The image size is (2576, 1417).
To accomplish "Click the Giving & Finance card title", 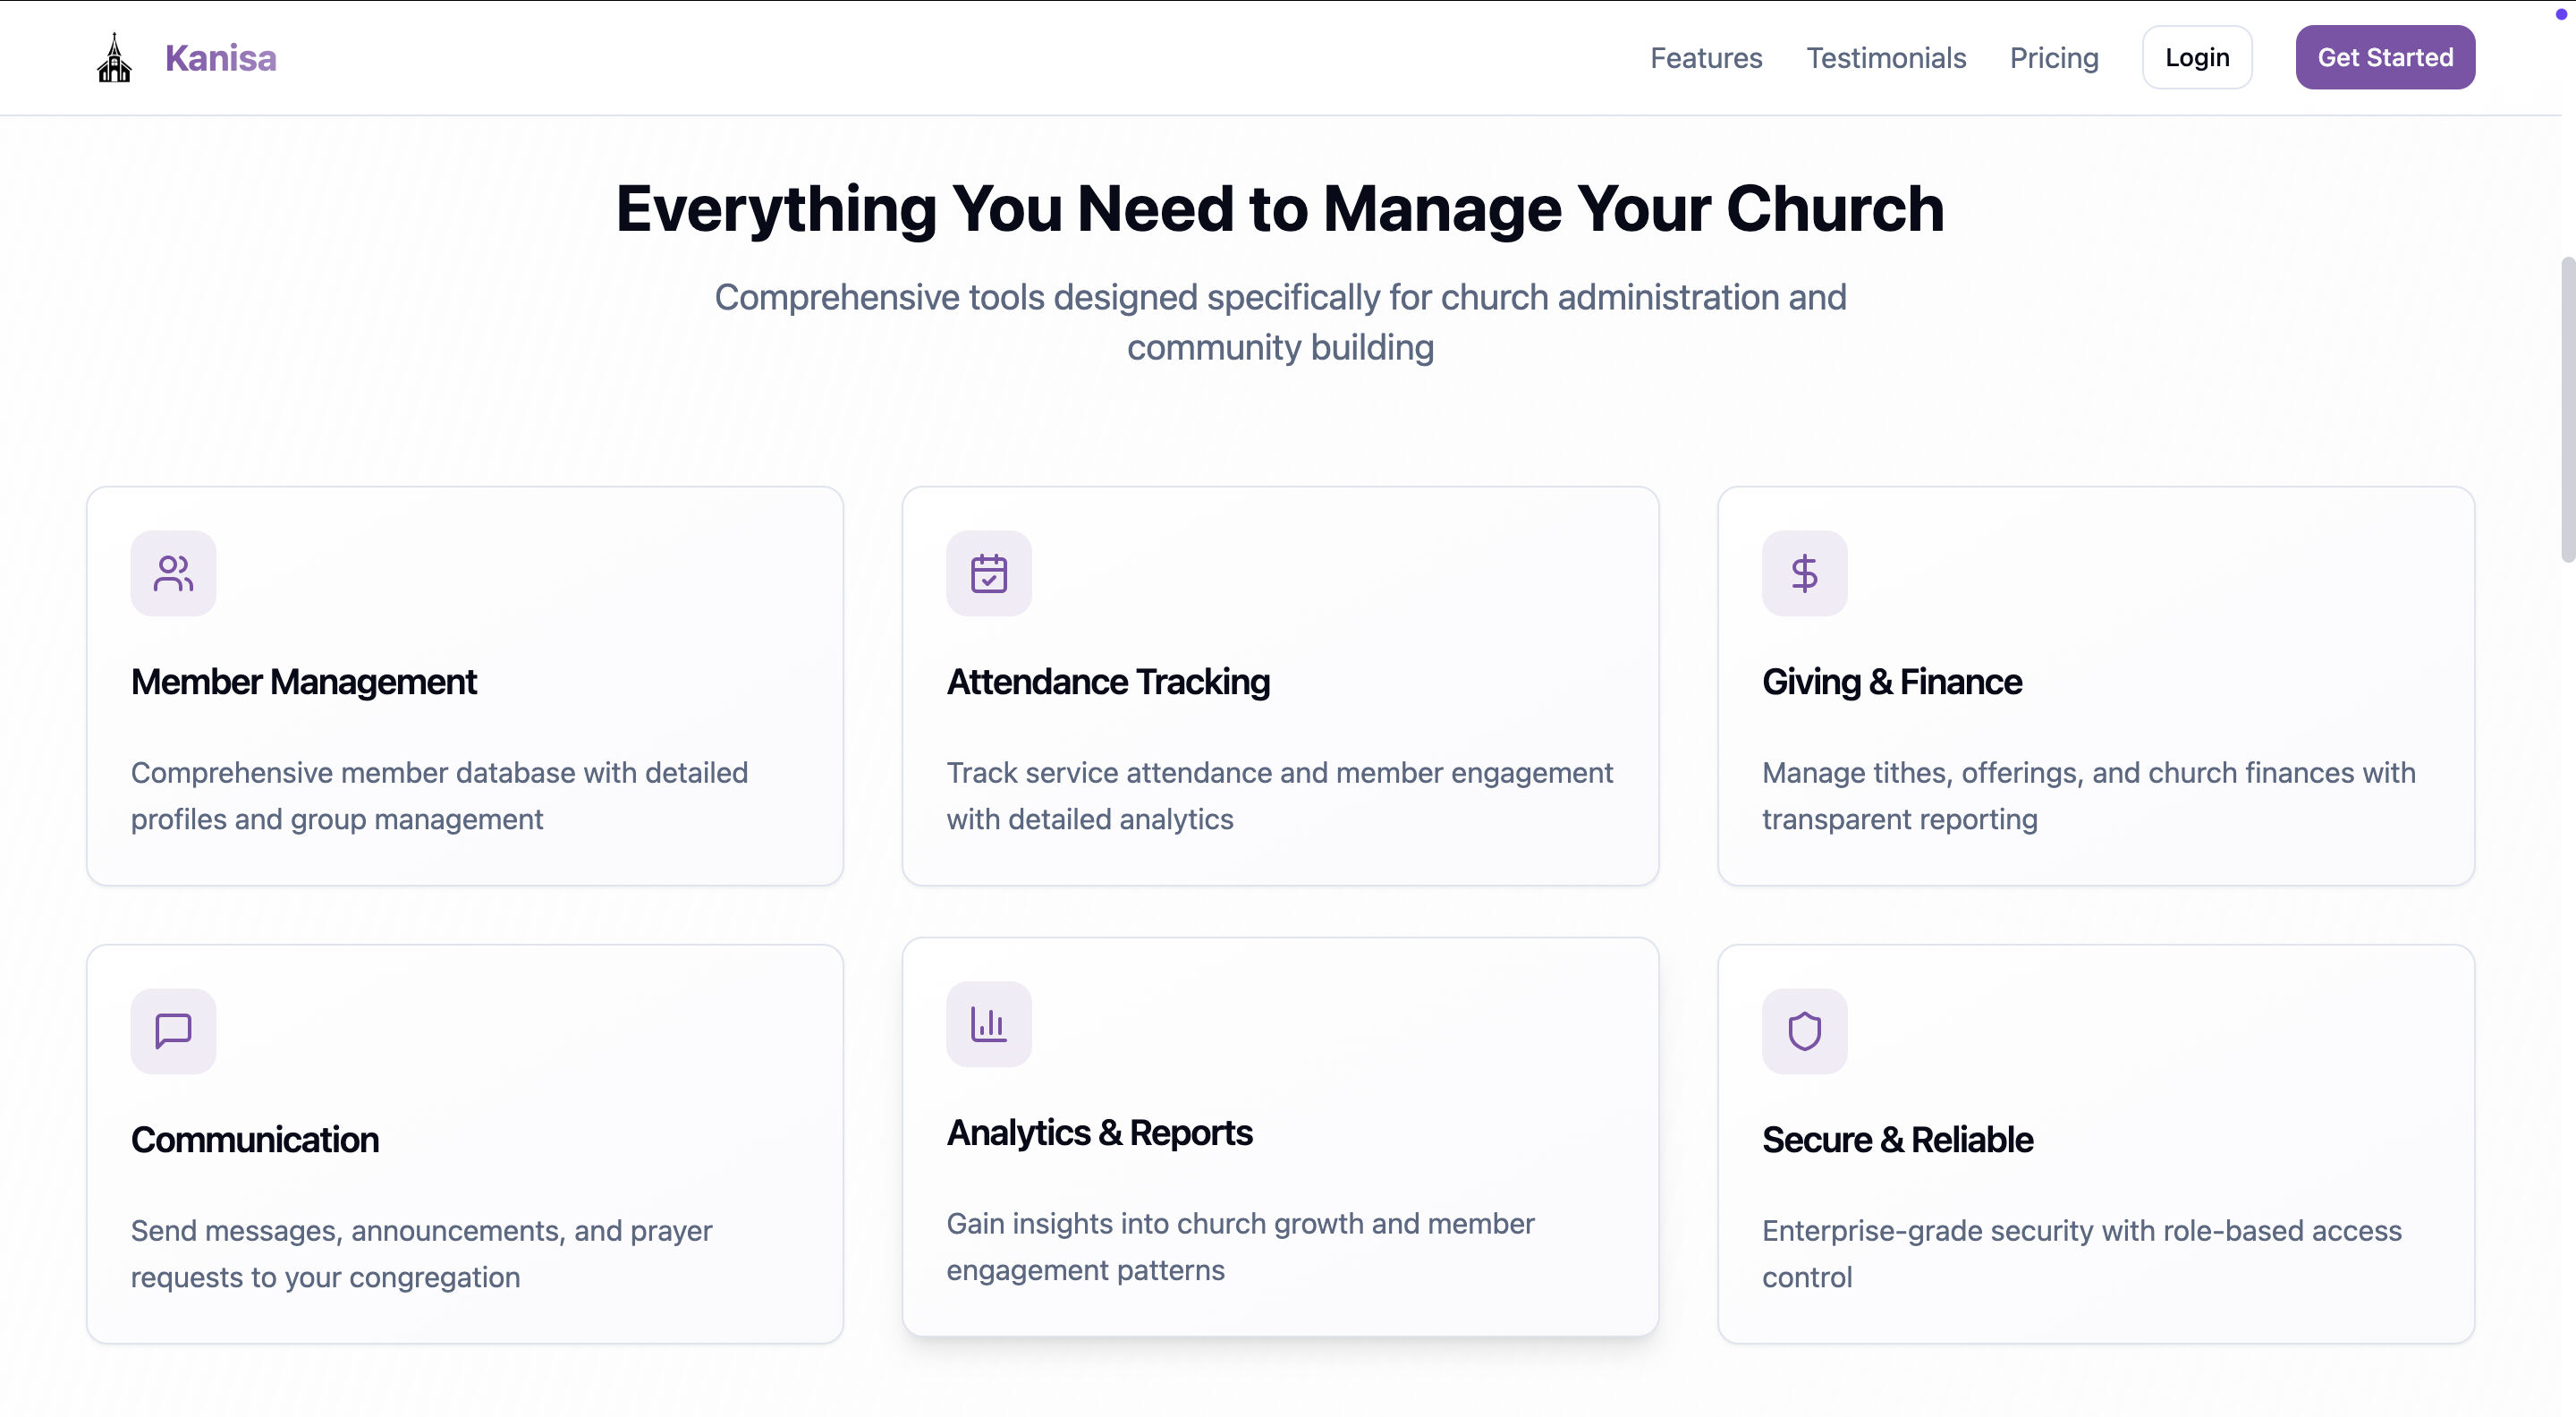I will point(1891,681).
